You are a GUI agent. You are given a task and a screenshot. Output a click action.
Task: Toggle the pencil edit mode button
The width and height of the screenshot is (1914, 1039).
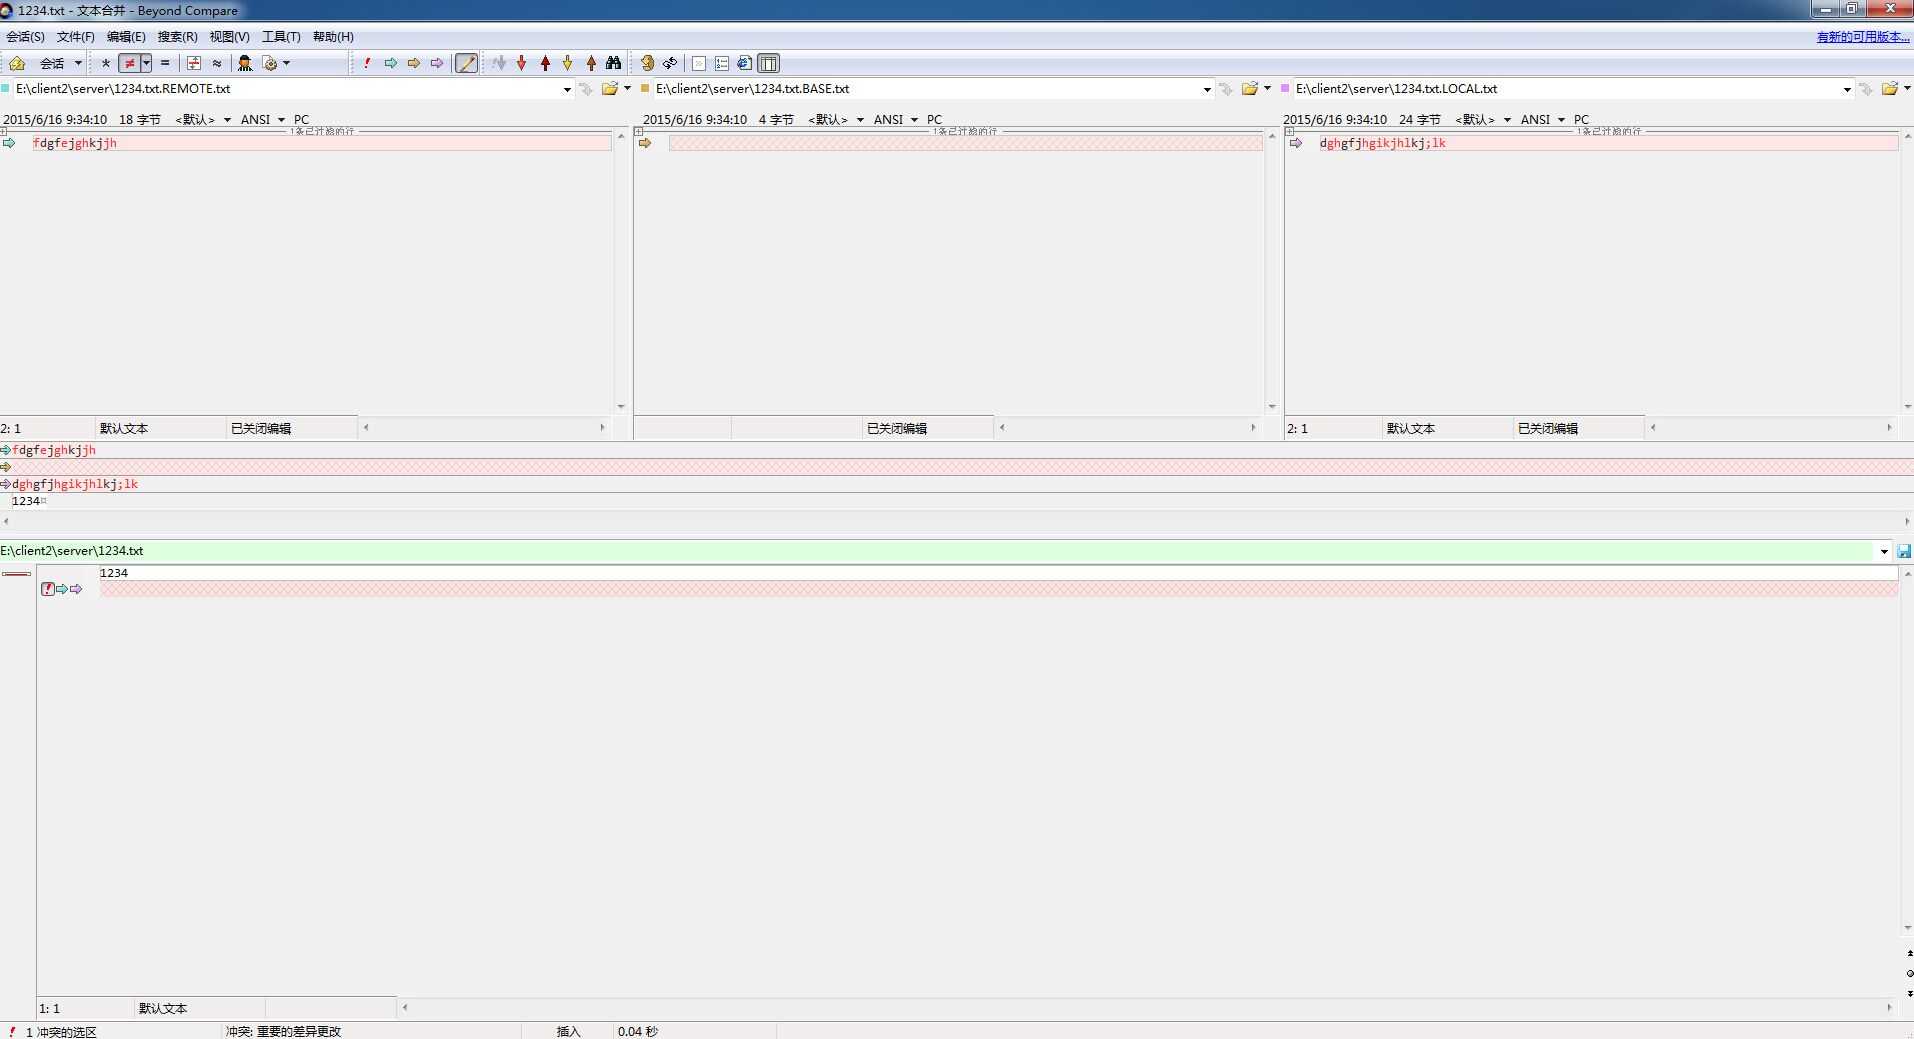tap(466, 63)
